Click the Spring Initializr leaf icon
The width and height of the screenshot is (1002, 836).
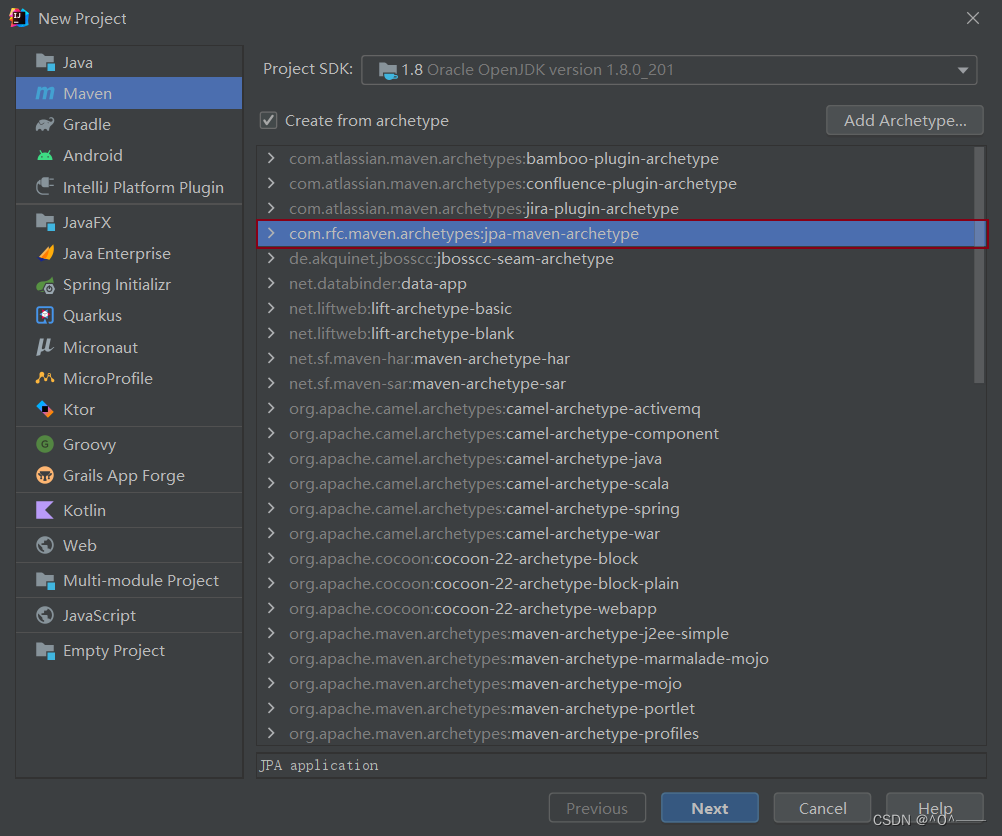45,285
